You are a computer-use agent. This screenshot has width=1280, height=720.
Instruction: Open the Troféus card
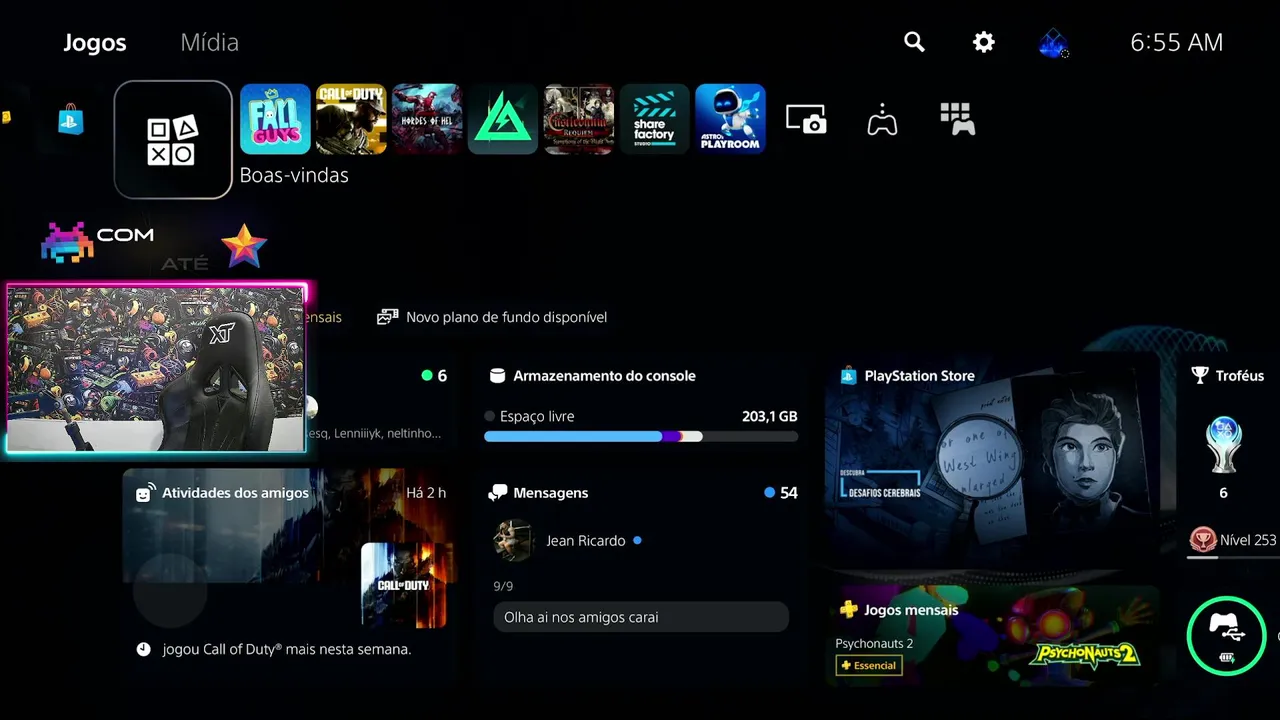[1230, 460]
